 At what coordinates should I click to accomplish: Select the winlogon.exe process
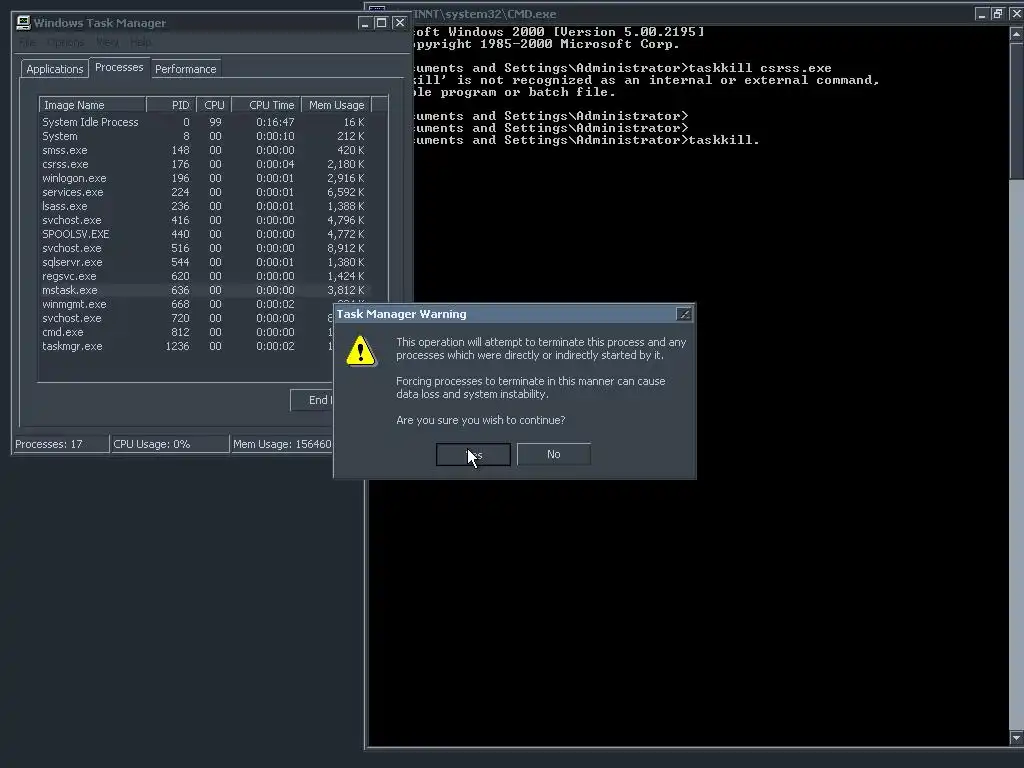(203, 178)
